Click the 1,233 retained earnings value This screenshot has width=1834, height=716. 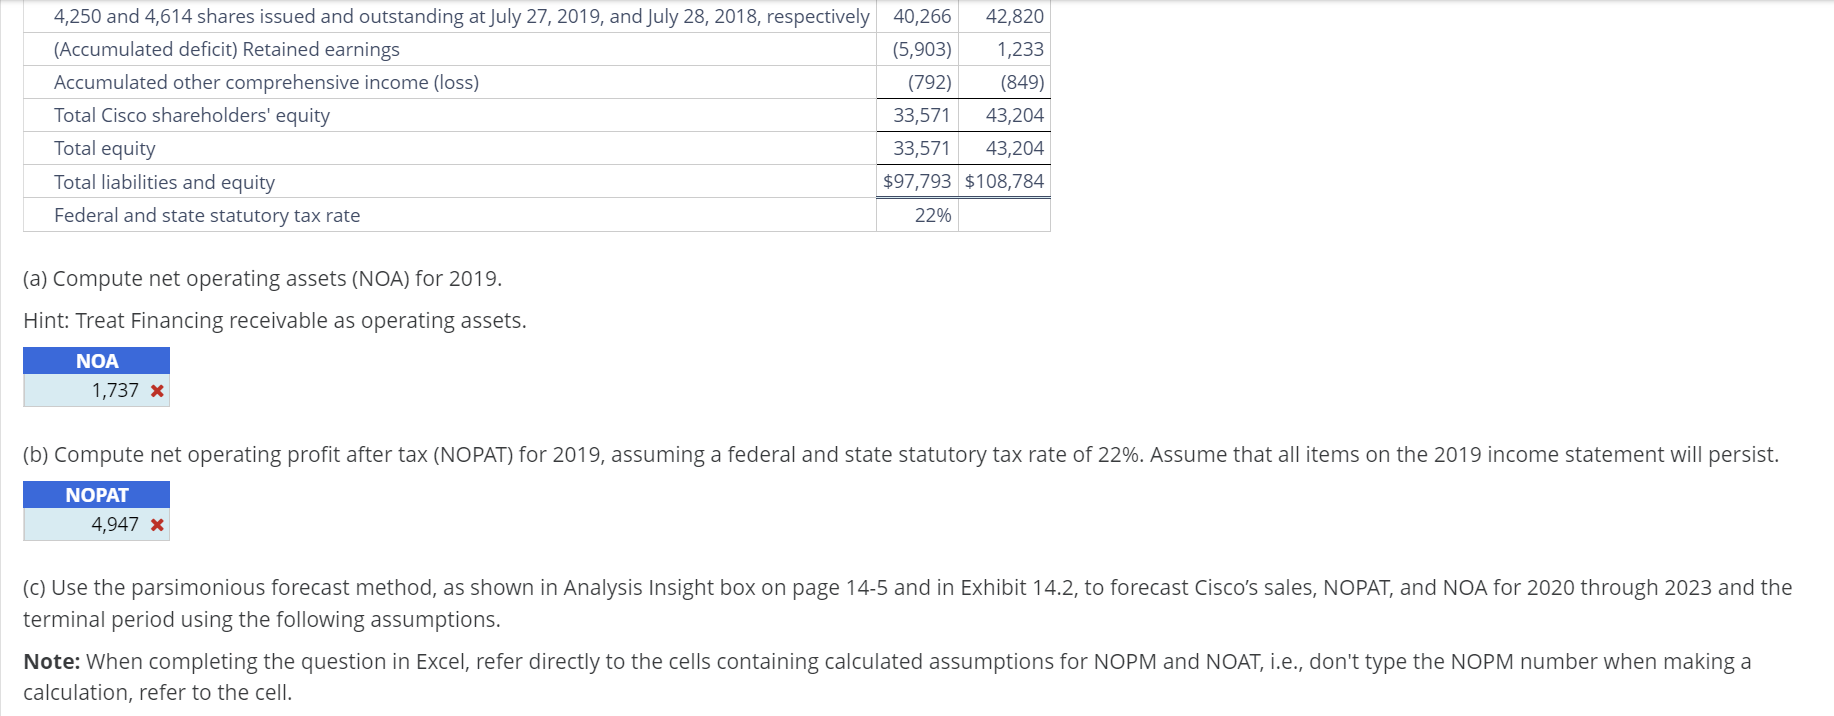[1020, 49]
